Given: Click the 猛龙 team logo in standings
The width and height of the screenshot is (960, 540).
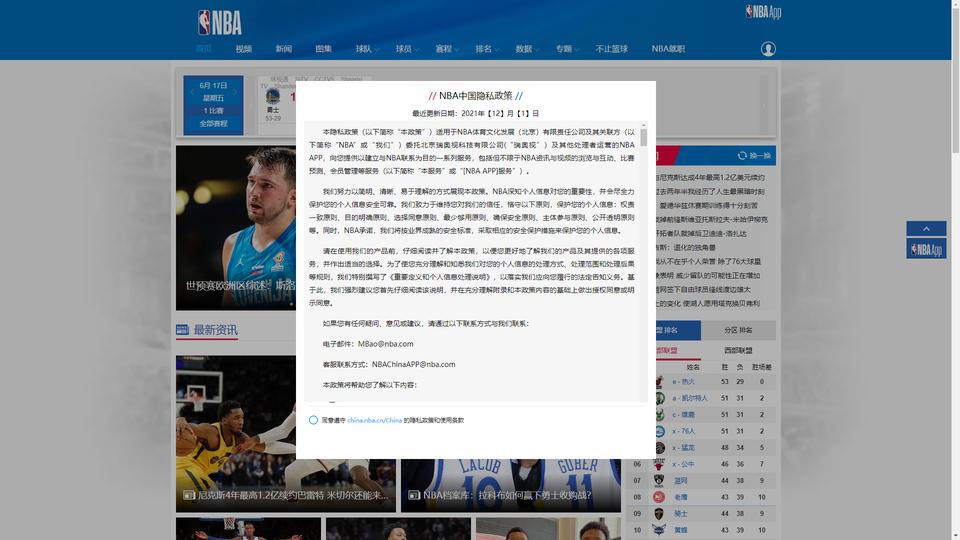Looking at the screenshot, I should [x=659, y=448].
